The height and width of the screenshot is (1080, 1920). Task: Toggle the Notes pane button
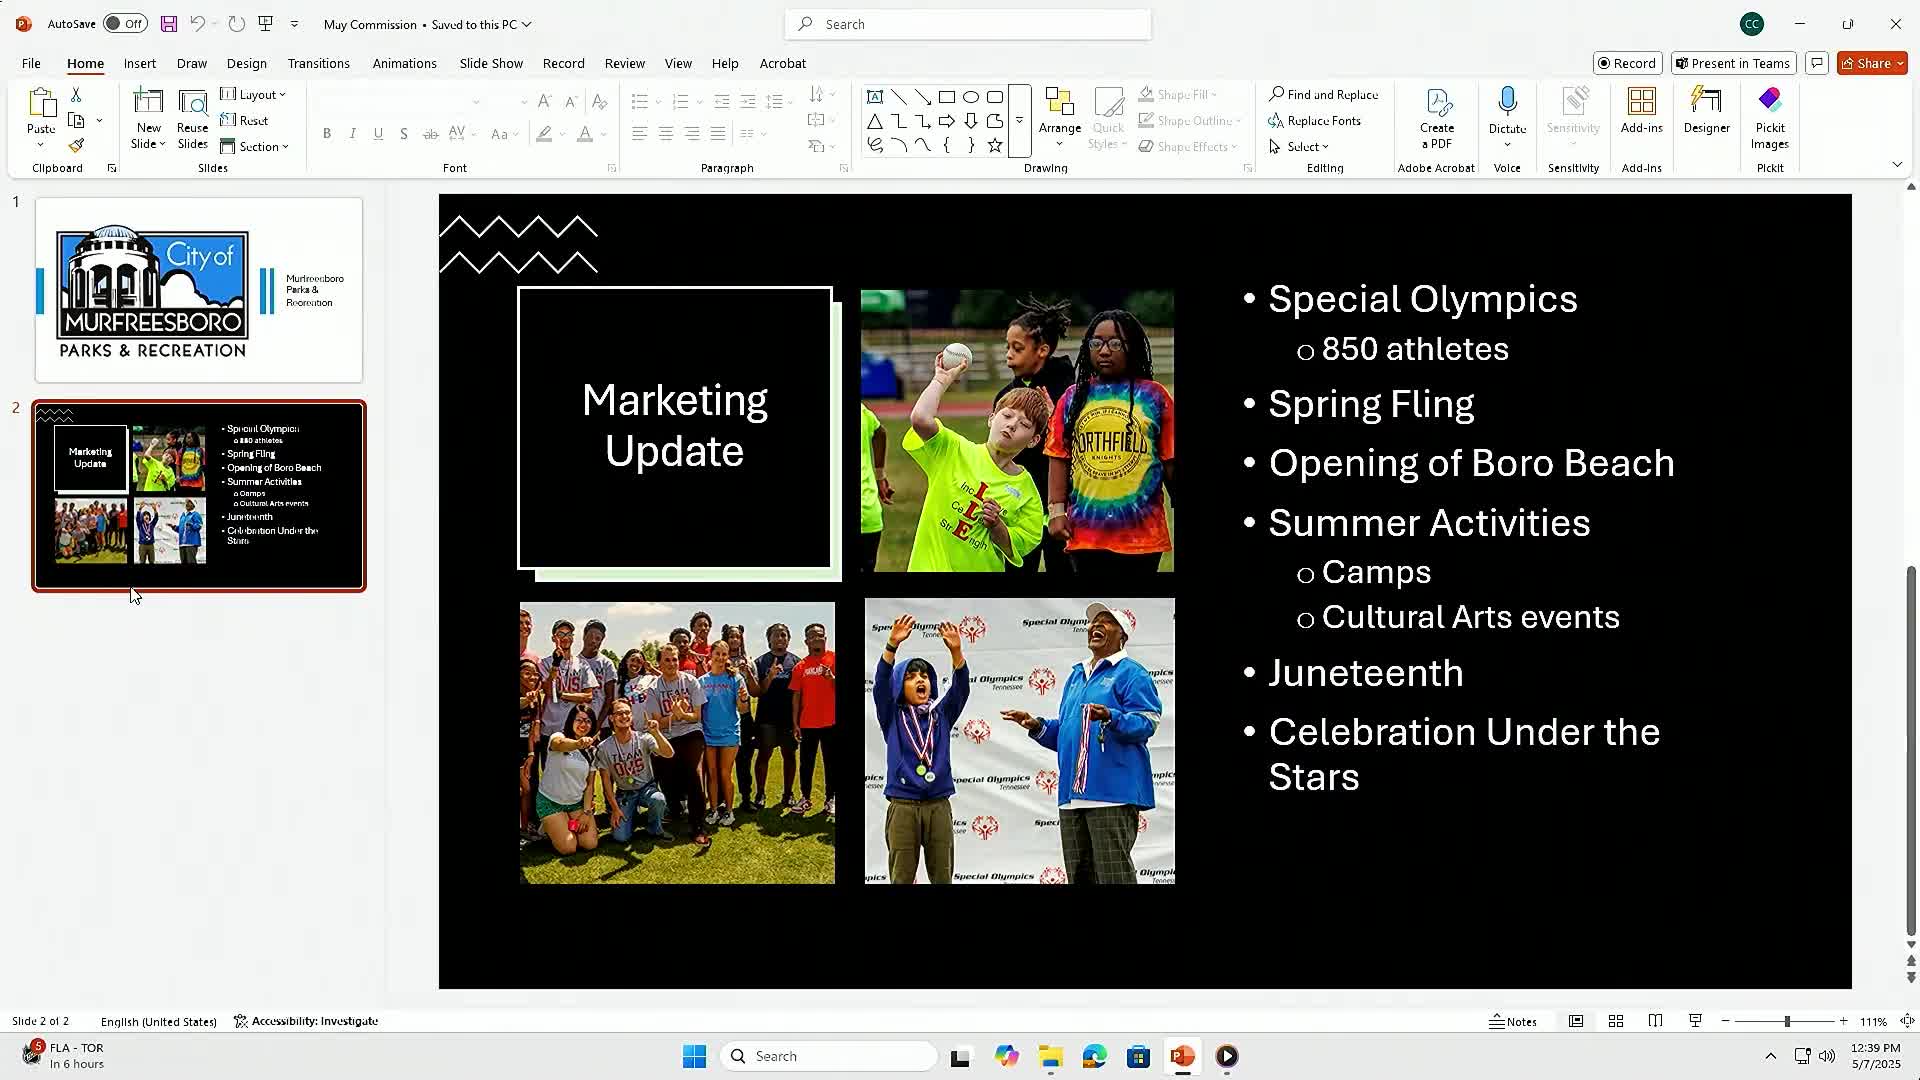[1513, 1021]
